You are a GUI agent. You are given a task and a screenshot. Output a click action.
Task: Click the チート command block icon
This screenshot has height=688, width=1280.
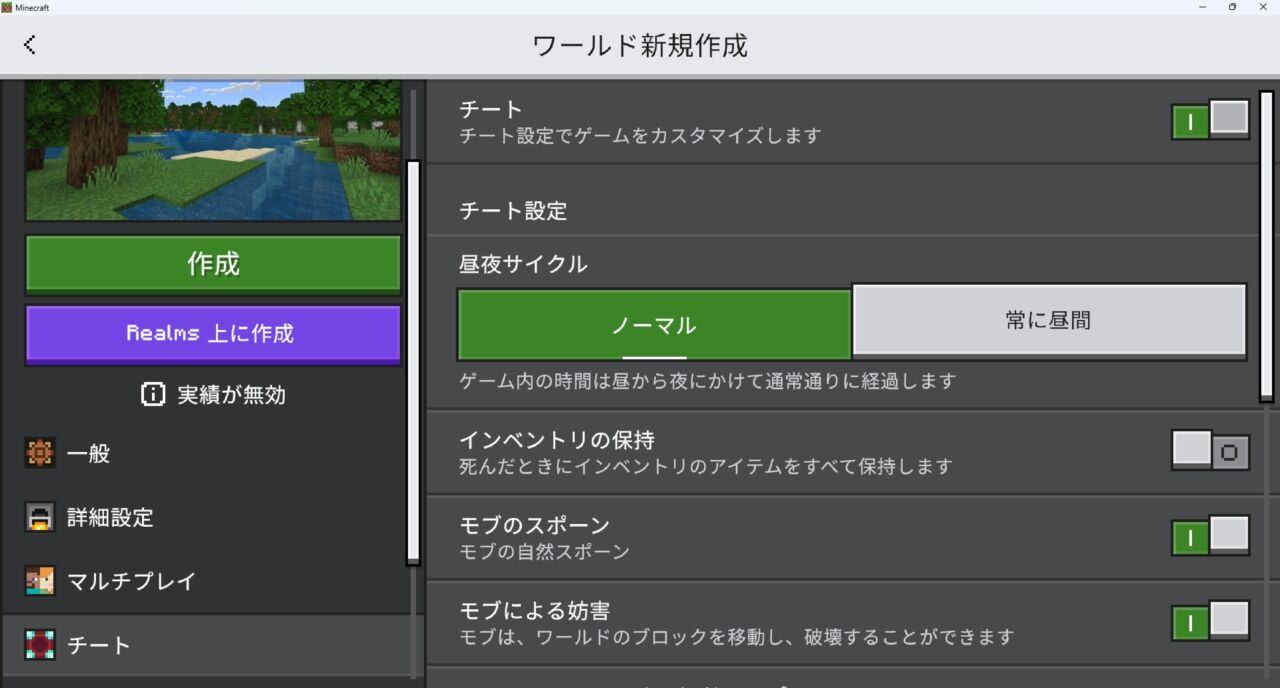tap(40, 644)
